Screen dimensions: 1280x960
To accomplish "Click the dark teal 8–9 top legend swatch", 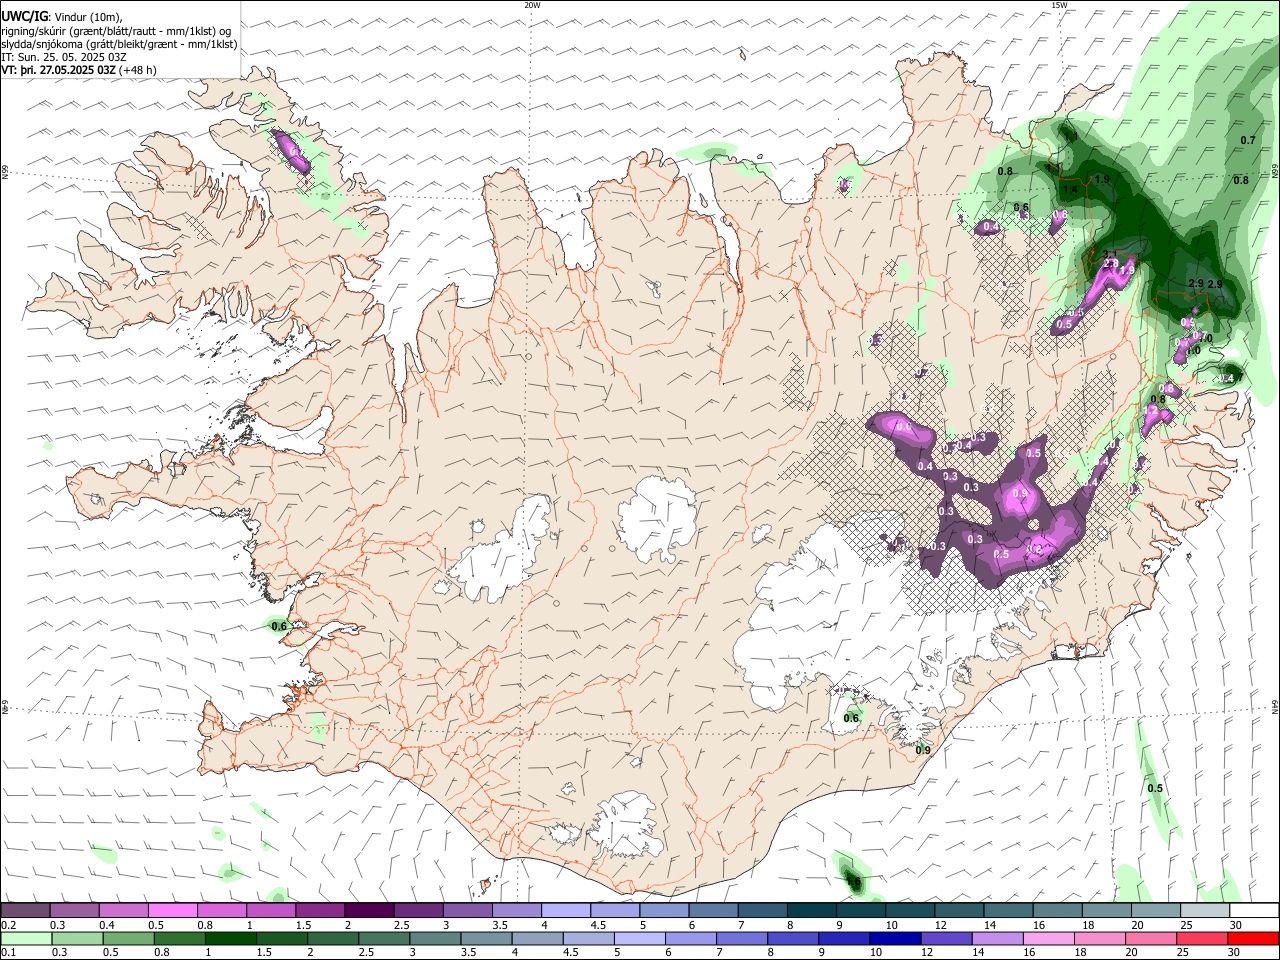I will [x=811, y=911].
